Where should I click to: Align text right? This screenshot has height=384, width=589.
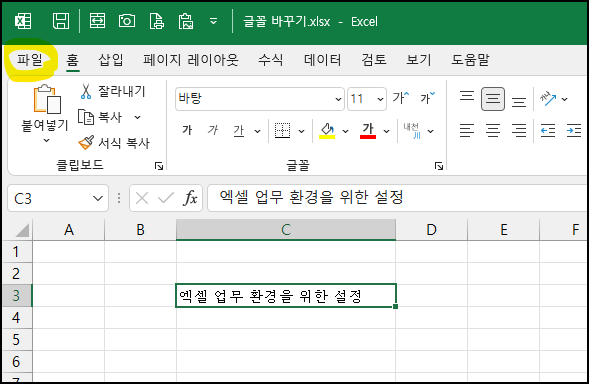[x=519, y=130]
